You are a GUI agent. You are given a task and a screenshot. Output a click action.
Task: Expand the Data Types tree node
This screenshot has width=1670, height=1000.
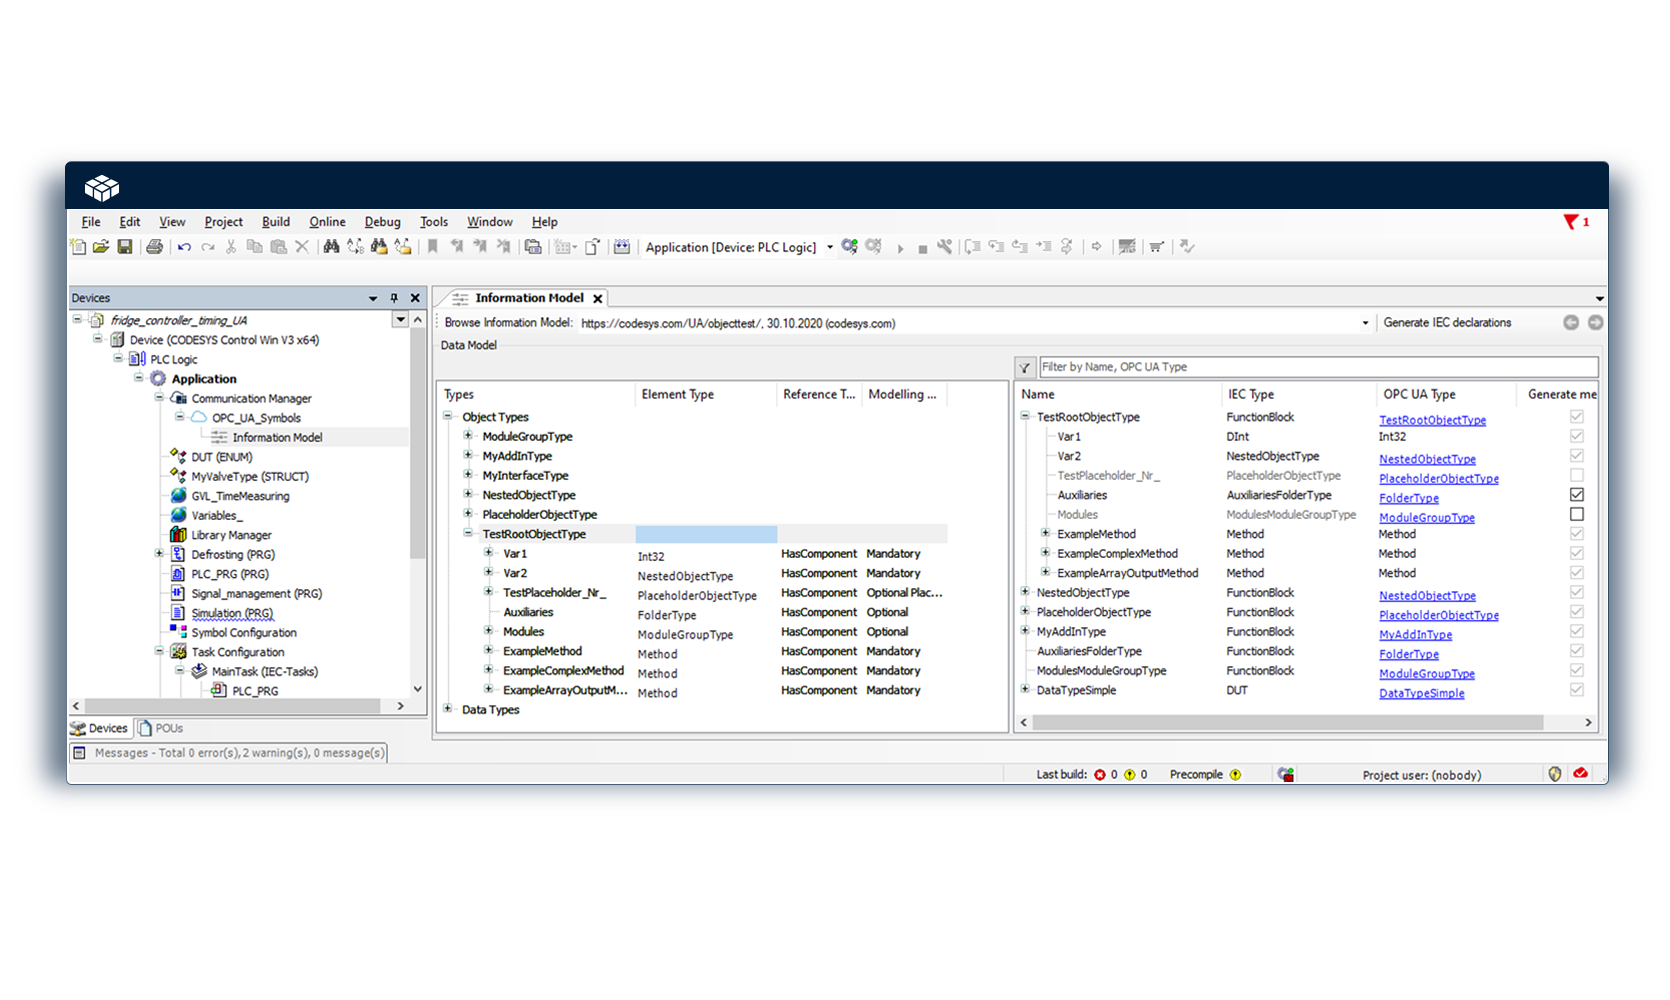click(448, 709)
